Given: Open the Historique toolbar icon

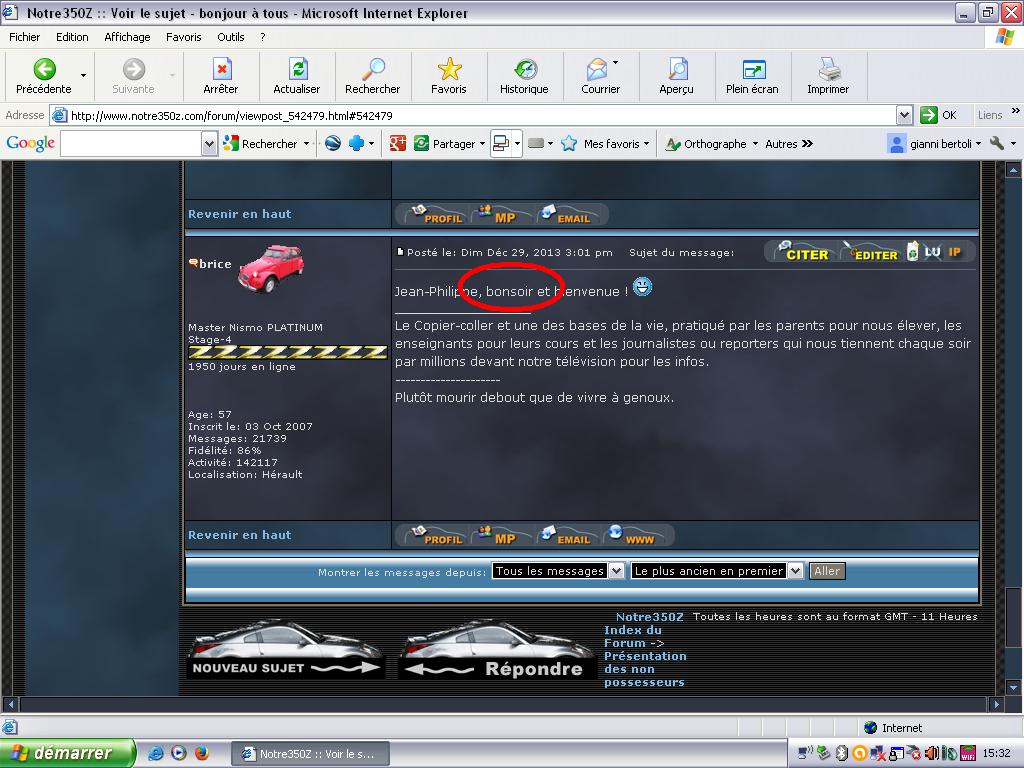Looking at the screenshot, I should pyautogui.click(x=524, y=70).
